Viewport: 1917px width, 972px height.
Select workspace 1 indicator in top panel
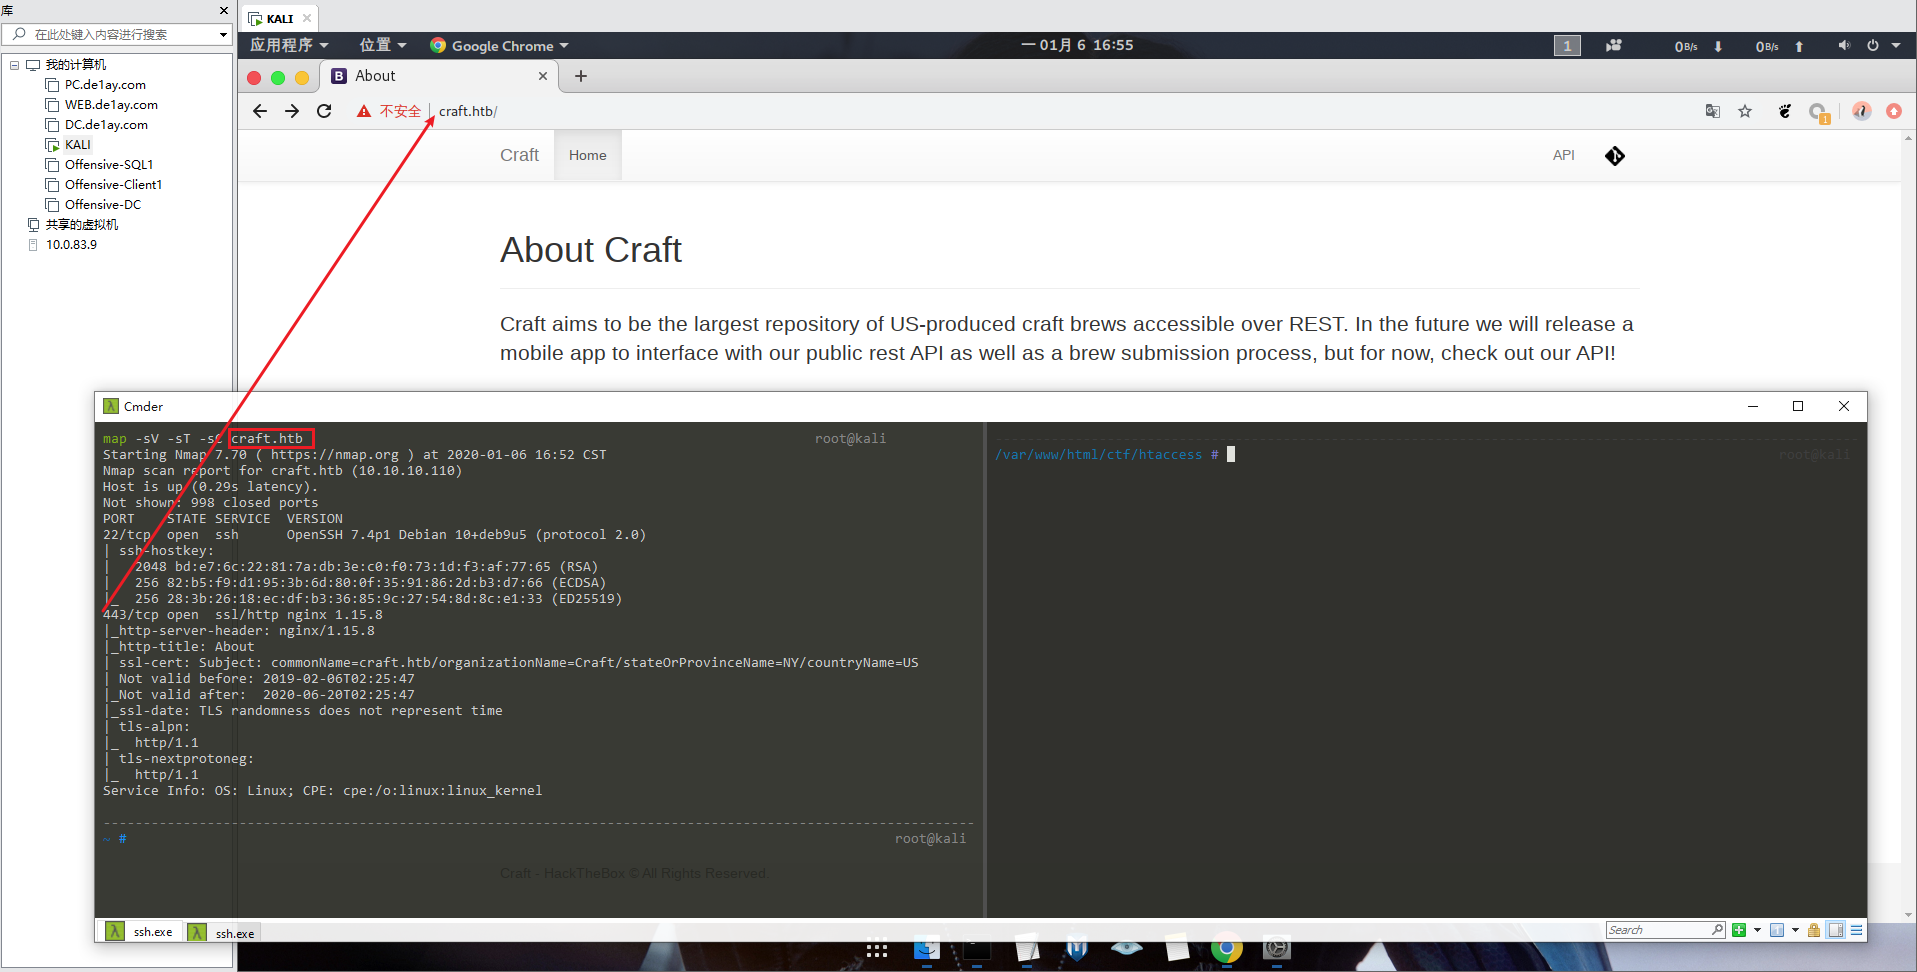(x=1567, y=46)
